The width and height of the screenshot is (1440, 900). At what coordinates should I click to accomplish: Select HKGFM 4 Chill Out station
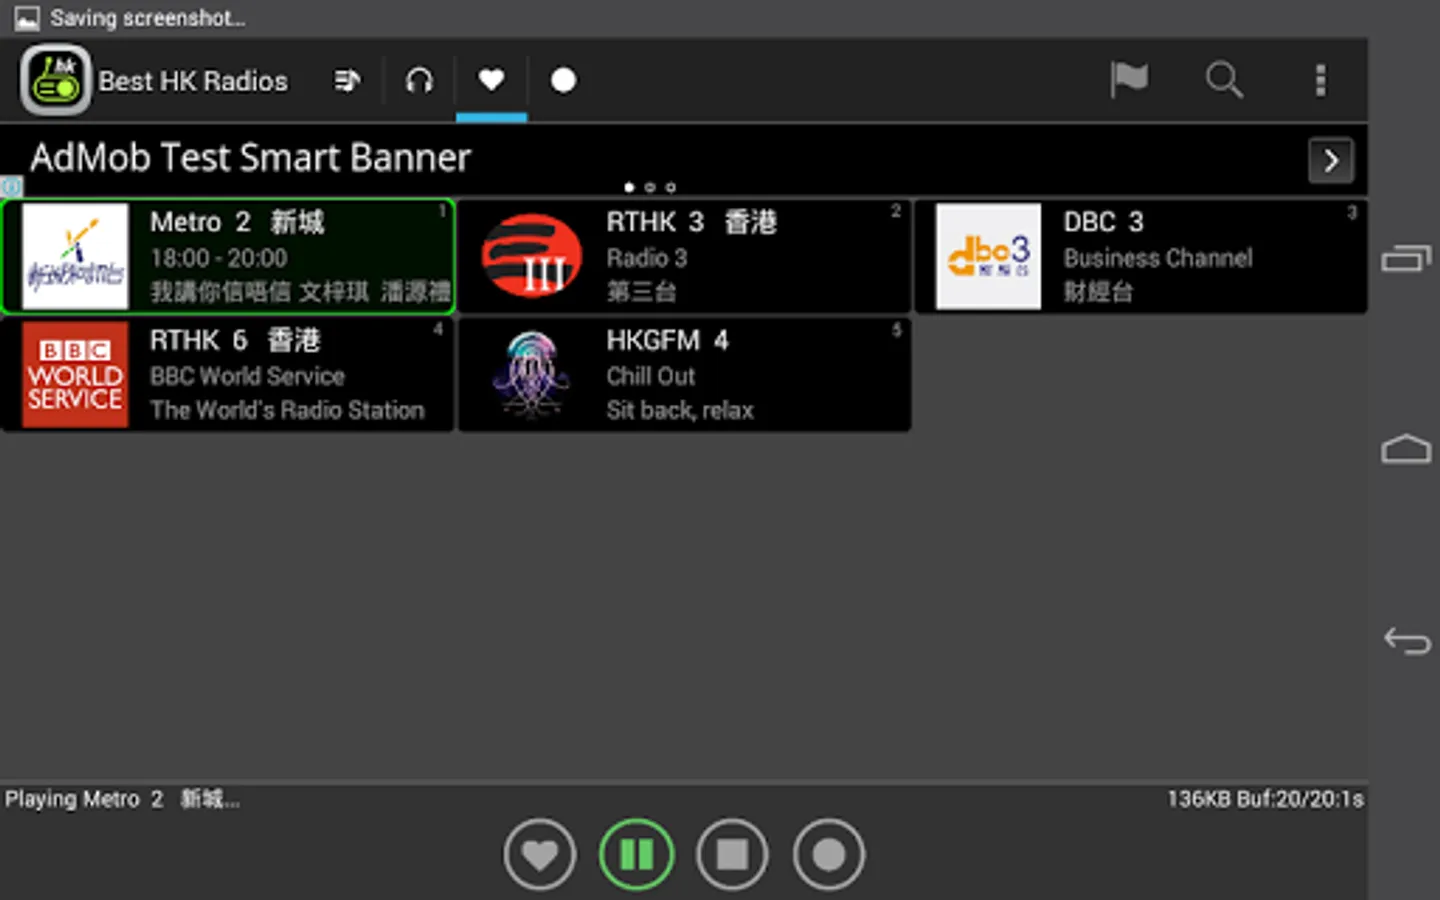tap(685, 374)
